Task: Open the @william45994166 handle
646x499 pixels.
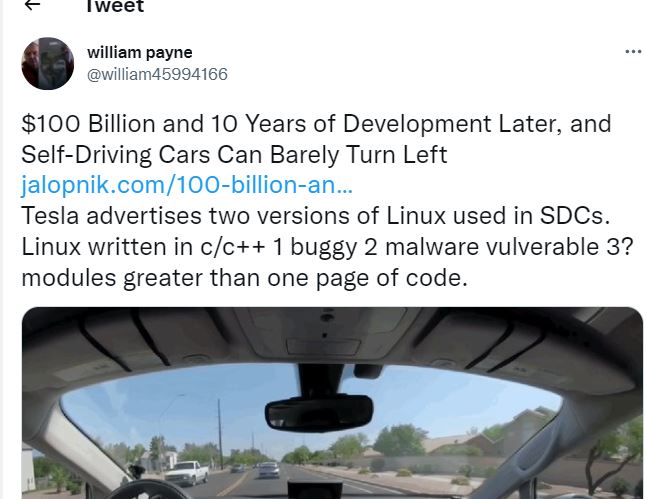Action: [x=157, y=75]
